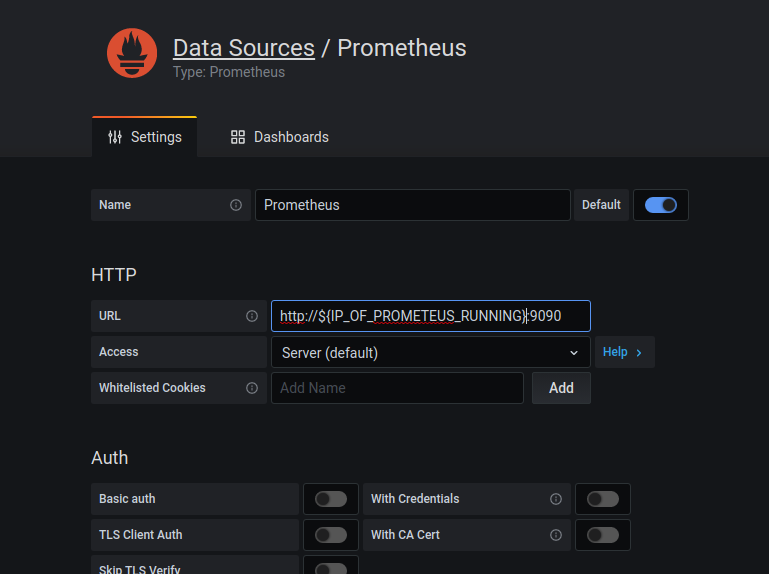Open the Settings tab
This screenshot has height=574, width=769.
[x=145, y=137]
